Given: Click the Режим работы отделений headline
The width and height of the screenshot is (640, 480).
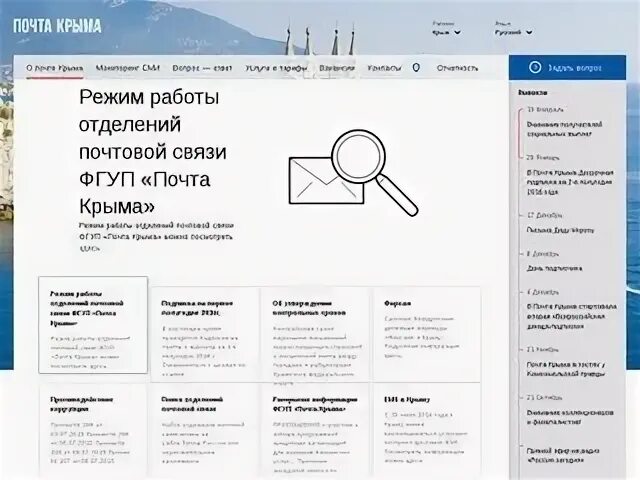Looking at the screenshot, I should coord(153,152).
